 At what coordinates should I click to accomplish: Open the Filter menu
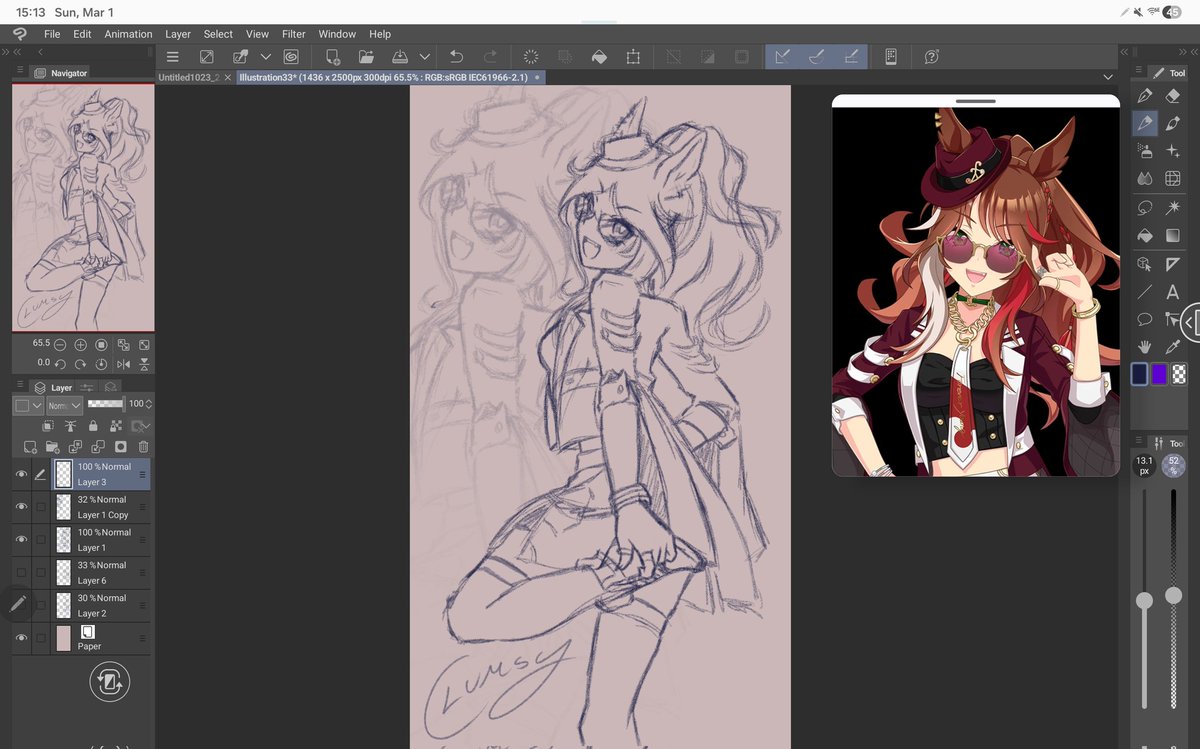[294, 34]
